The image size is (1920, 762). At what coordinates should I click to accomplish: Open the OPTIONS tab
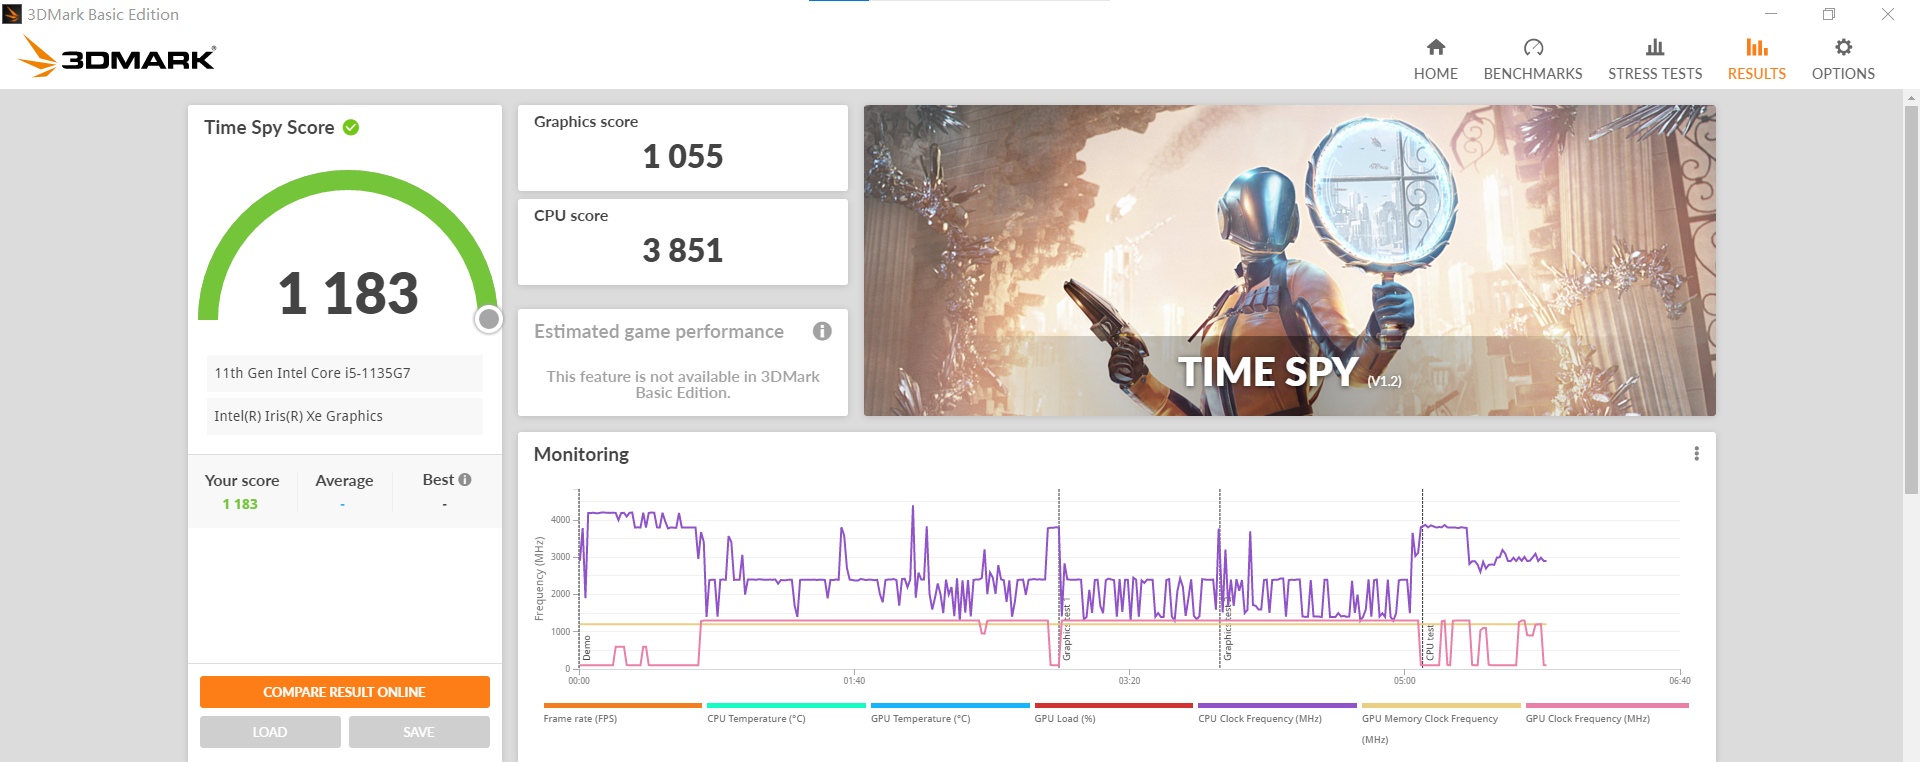[x=1843, y=60]
